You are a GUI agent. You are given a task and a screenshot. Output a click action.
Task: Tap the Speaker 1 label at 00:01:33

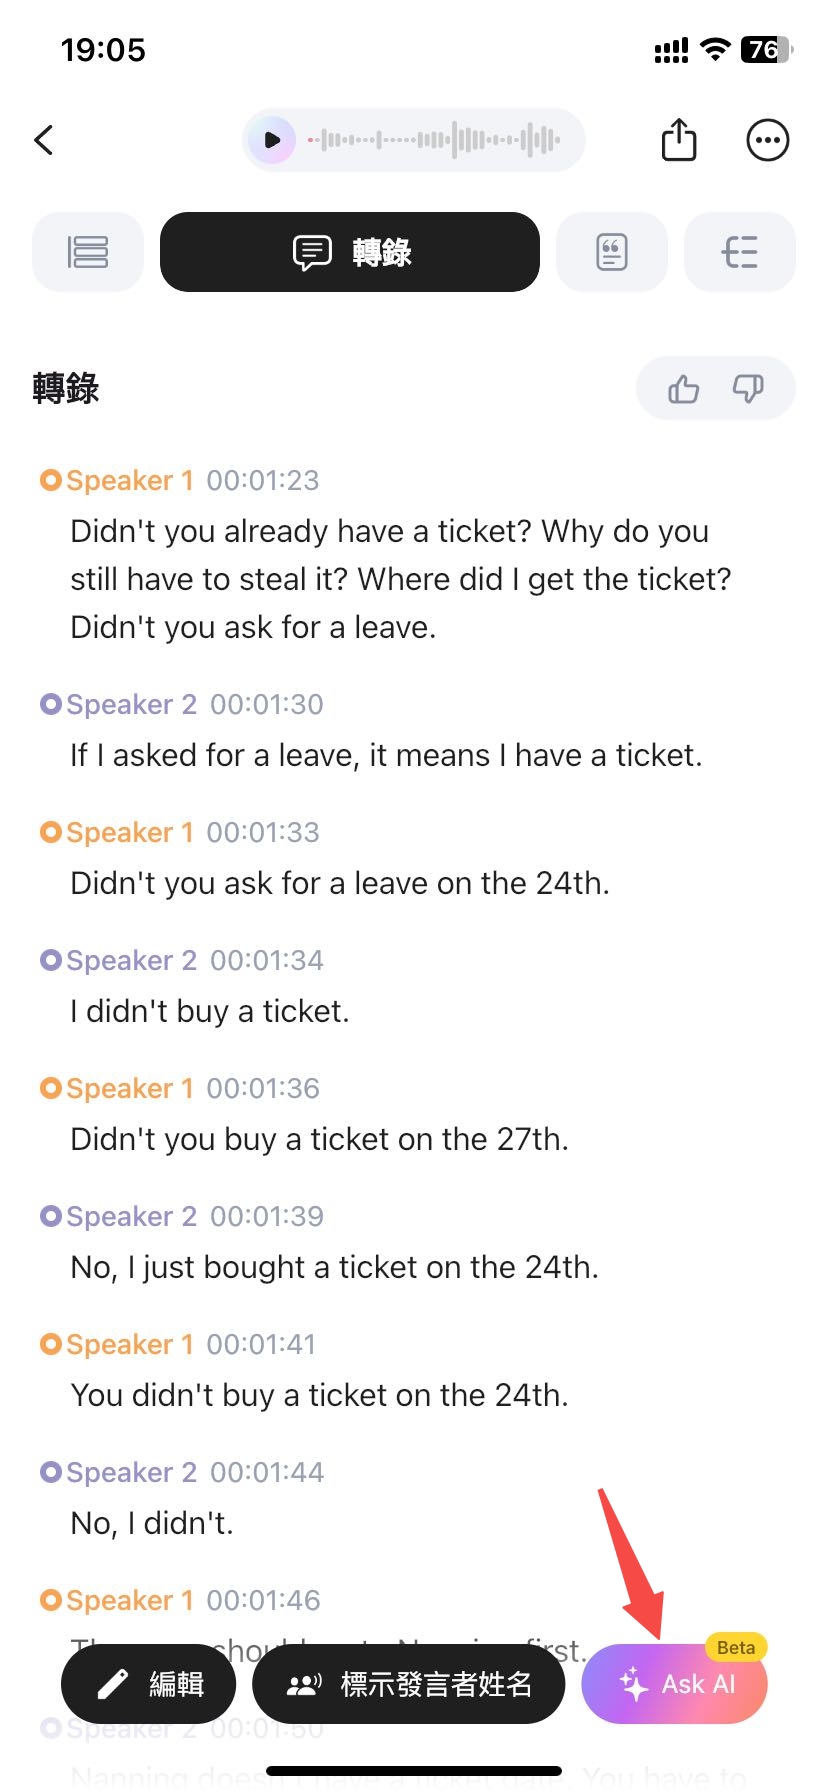[x=130, y=832]
